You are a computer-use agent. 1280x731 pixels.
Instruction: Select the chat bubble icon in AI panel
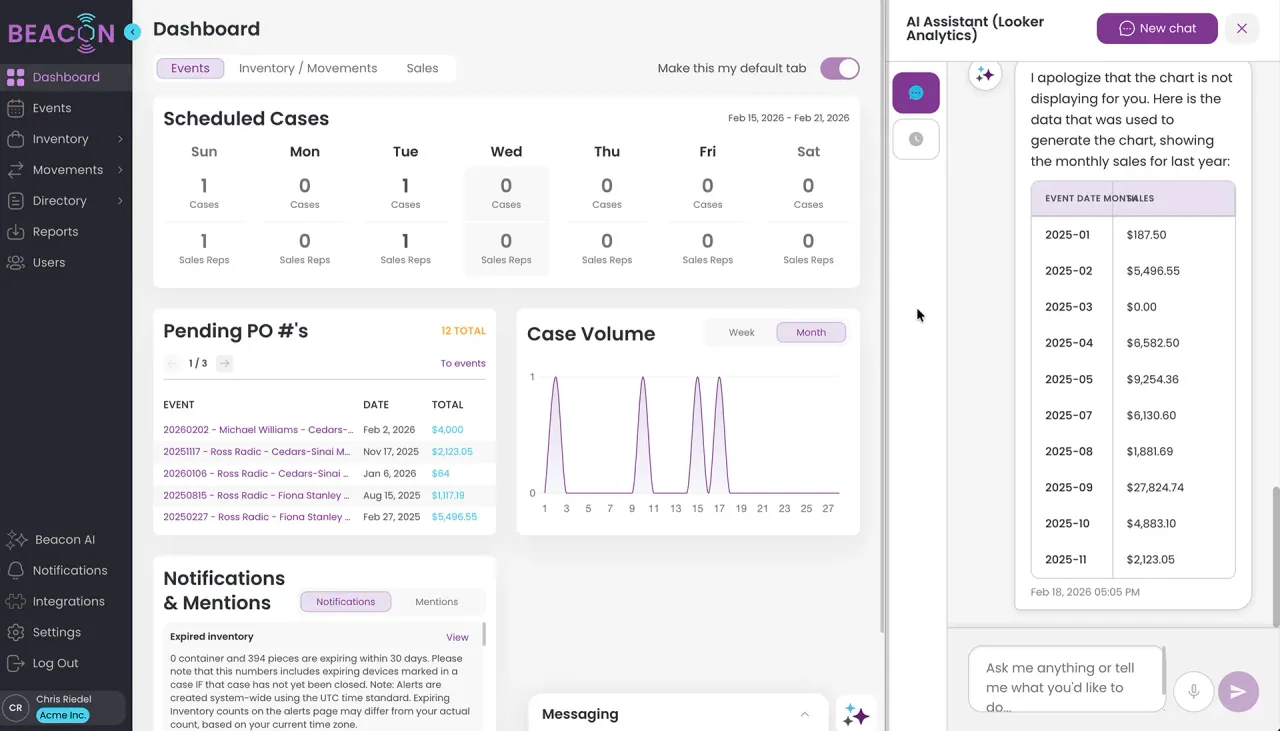(915, 92)
